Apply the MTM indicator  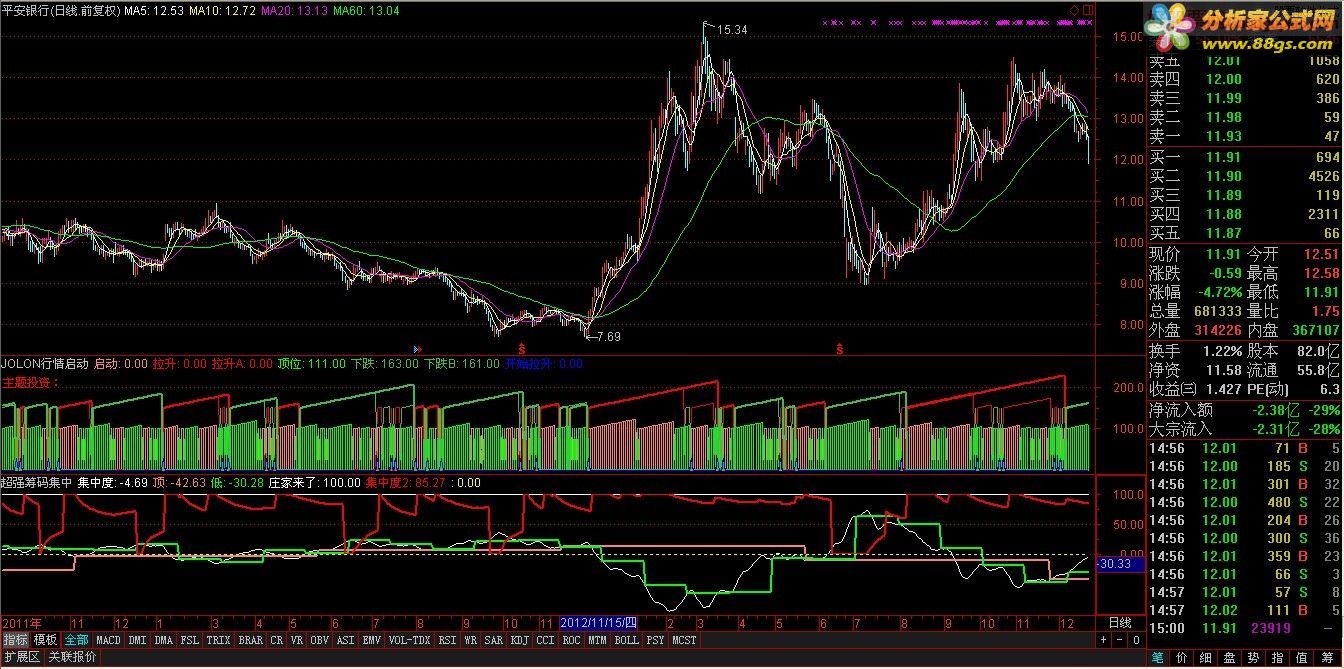(598, 640)
